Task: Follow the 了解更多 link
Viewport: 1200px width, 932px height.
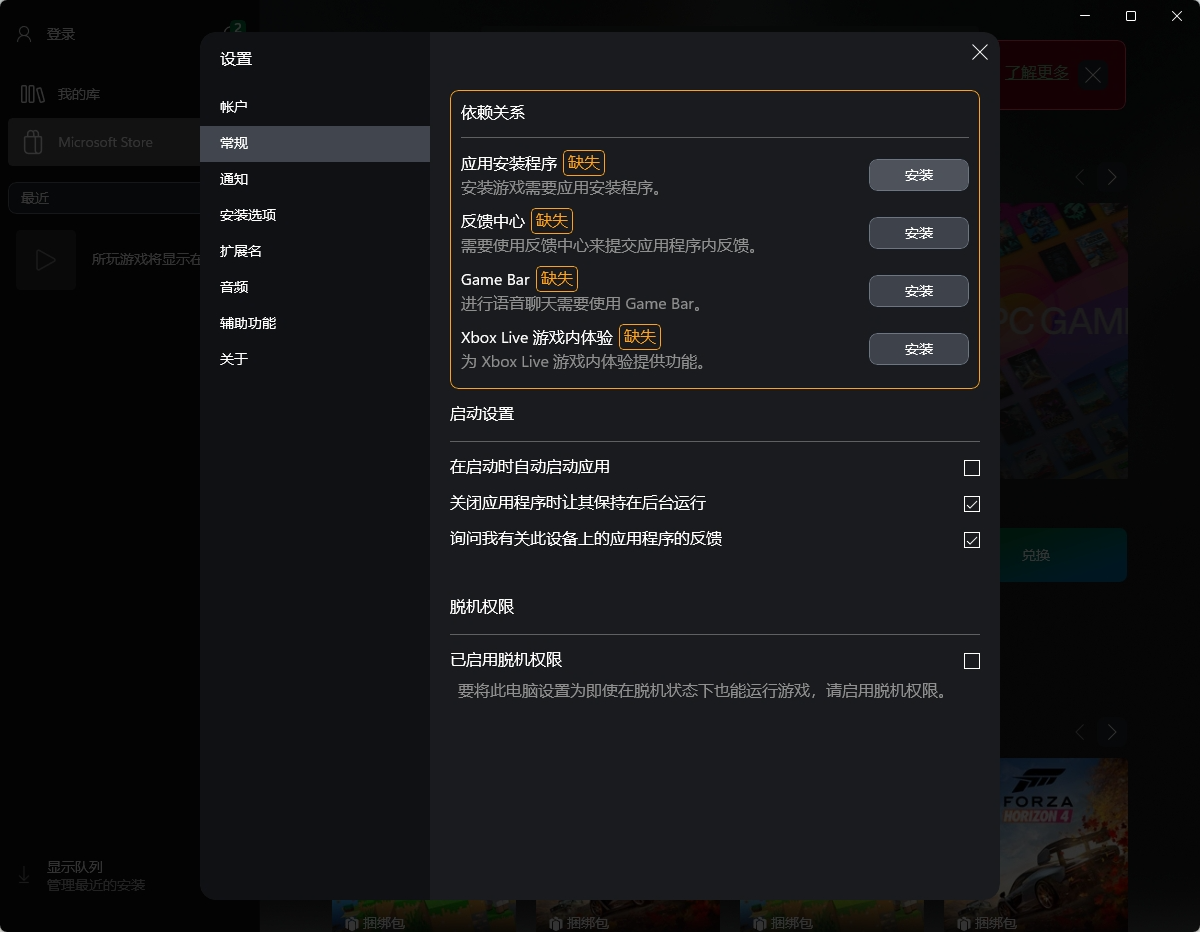Action: [1037, 73]
